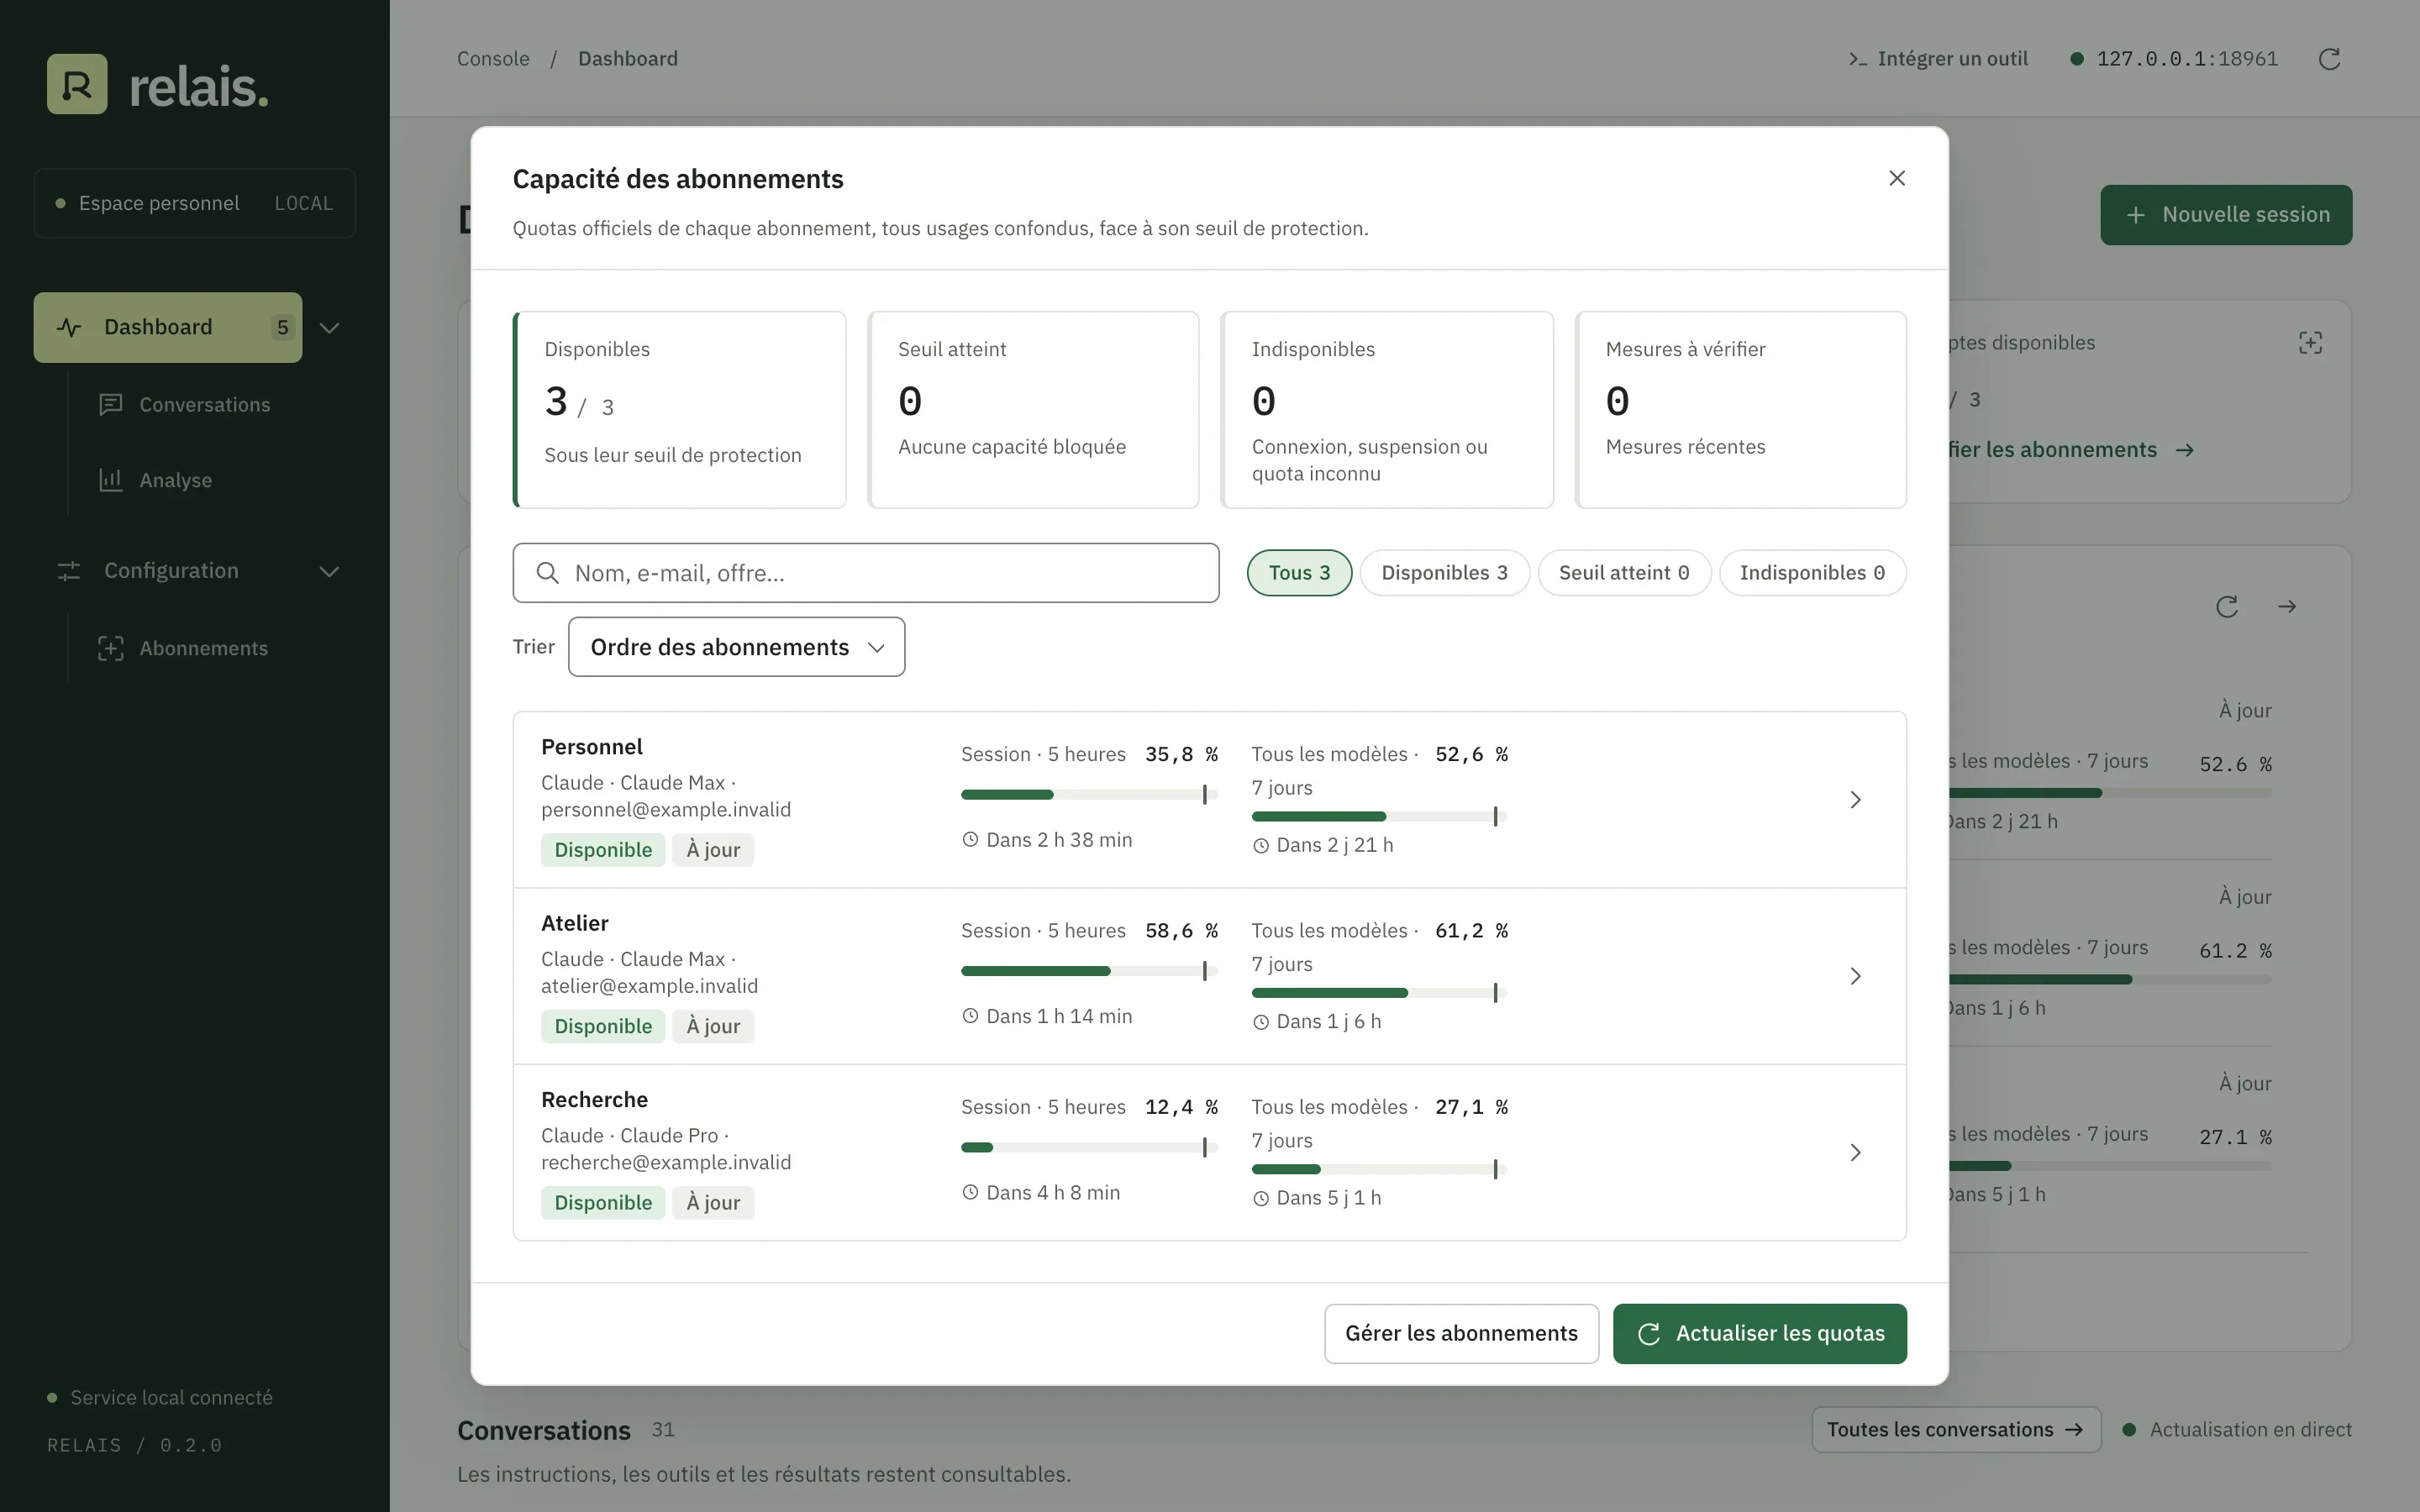Image resolution: width=2420 pixels, height=1512 pixels.
Task: Collapse the Dashboard section chevron
Action: click(329, 328)
